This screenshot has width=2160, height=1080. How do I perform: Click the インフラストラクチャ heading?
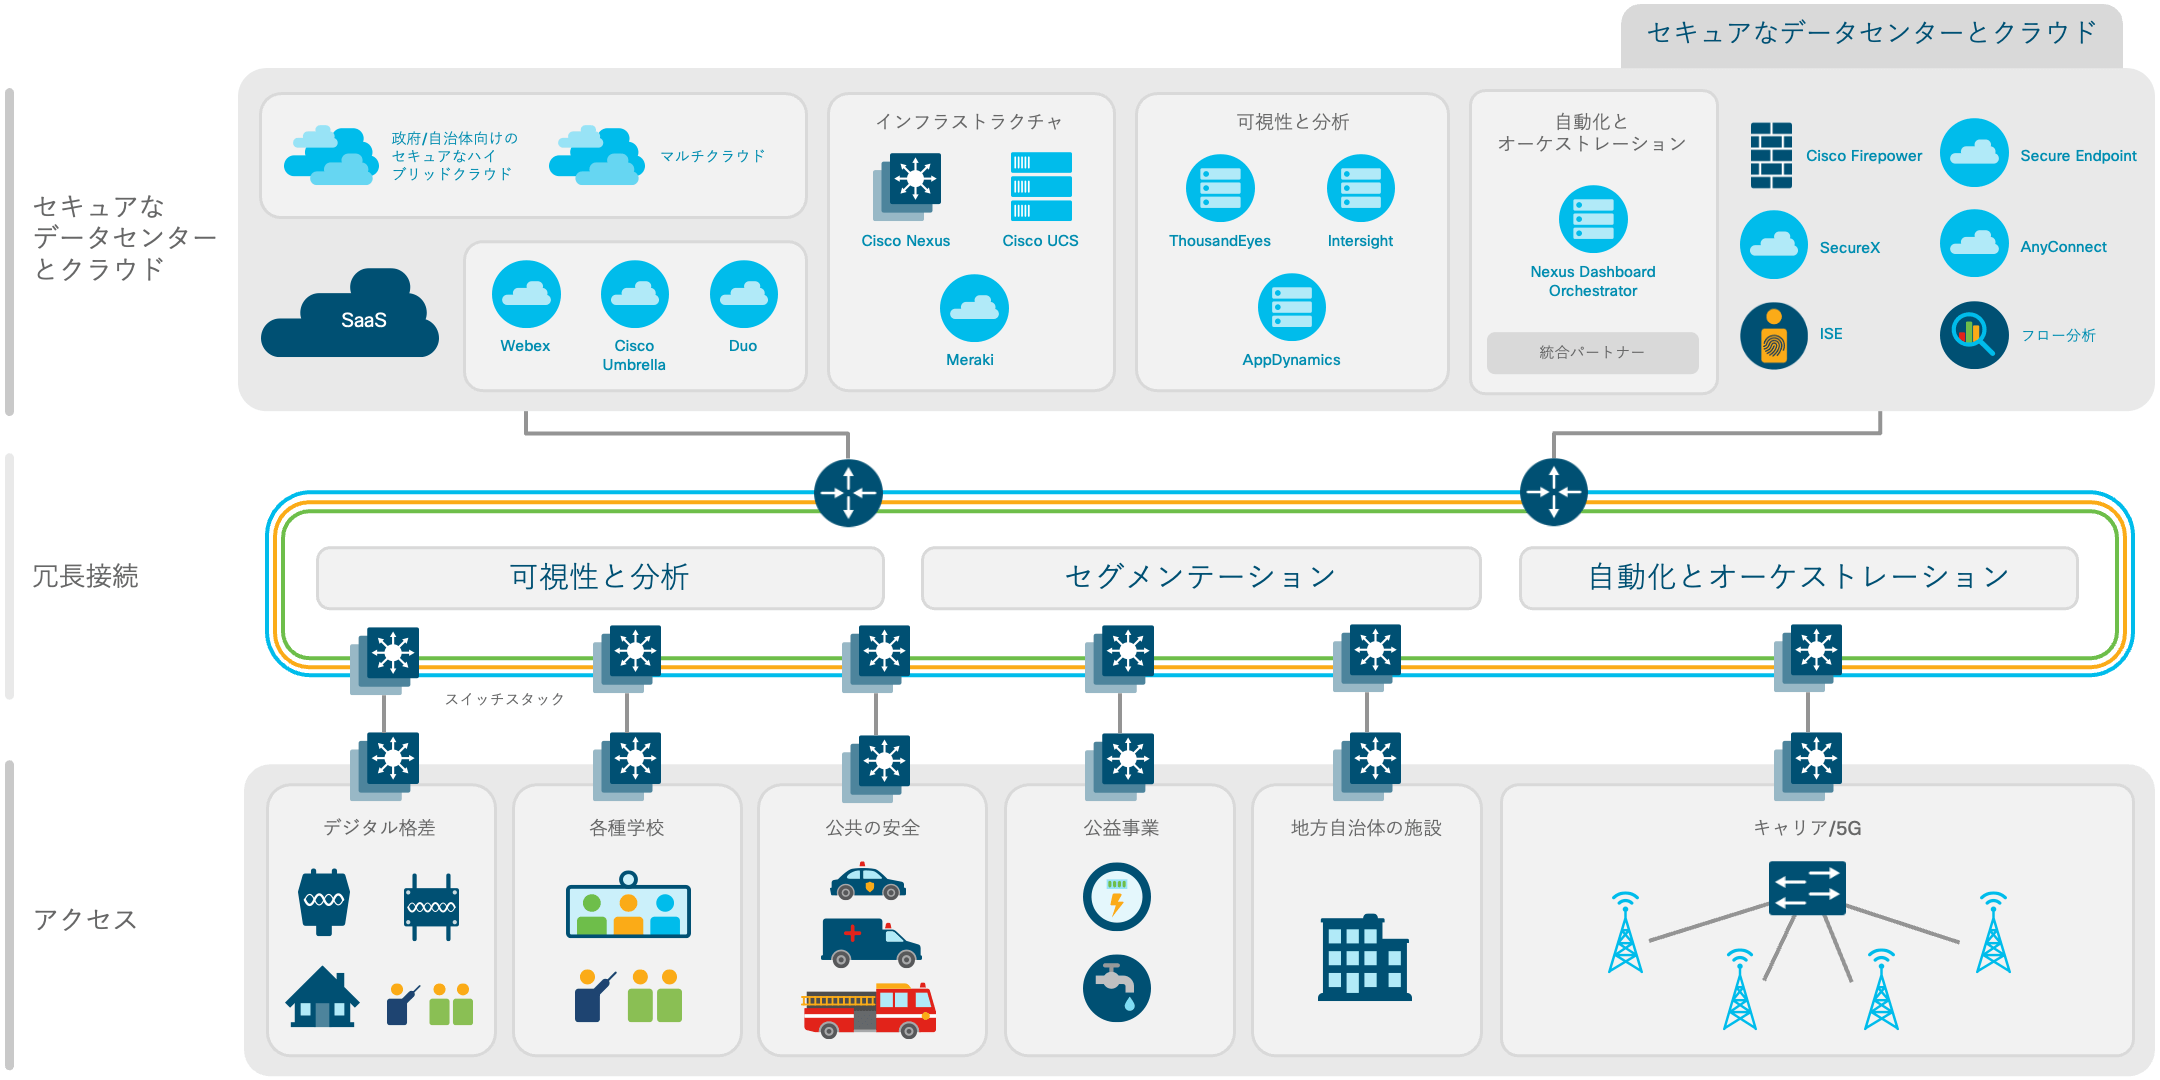[969, 122]
